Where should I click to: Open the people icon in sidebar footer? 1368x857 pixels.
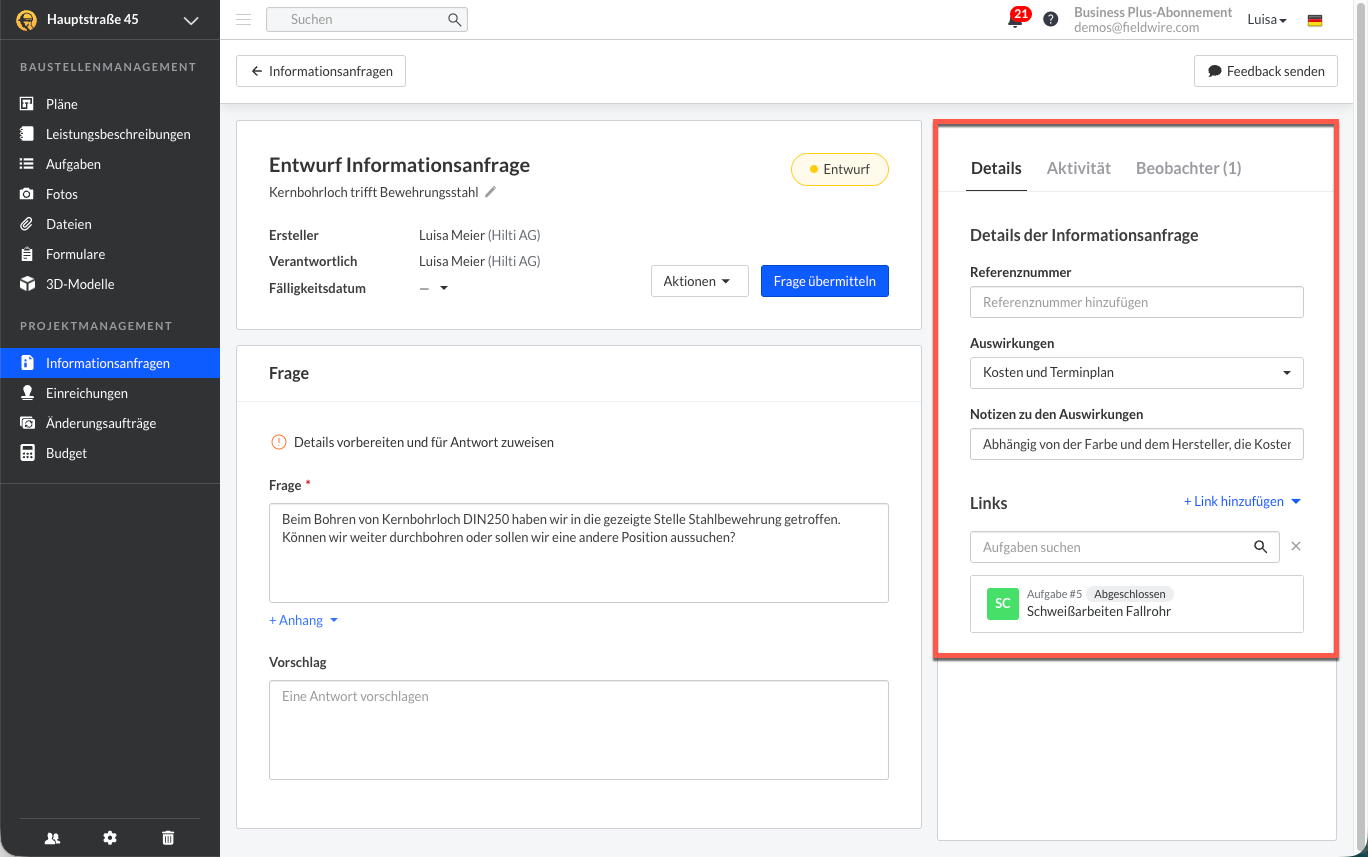click(52, 838)
